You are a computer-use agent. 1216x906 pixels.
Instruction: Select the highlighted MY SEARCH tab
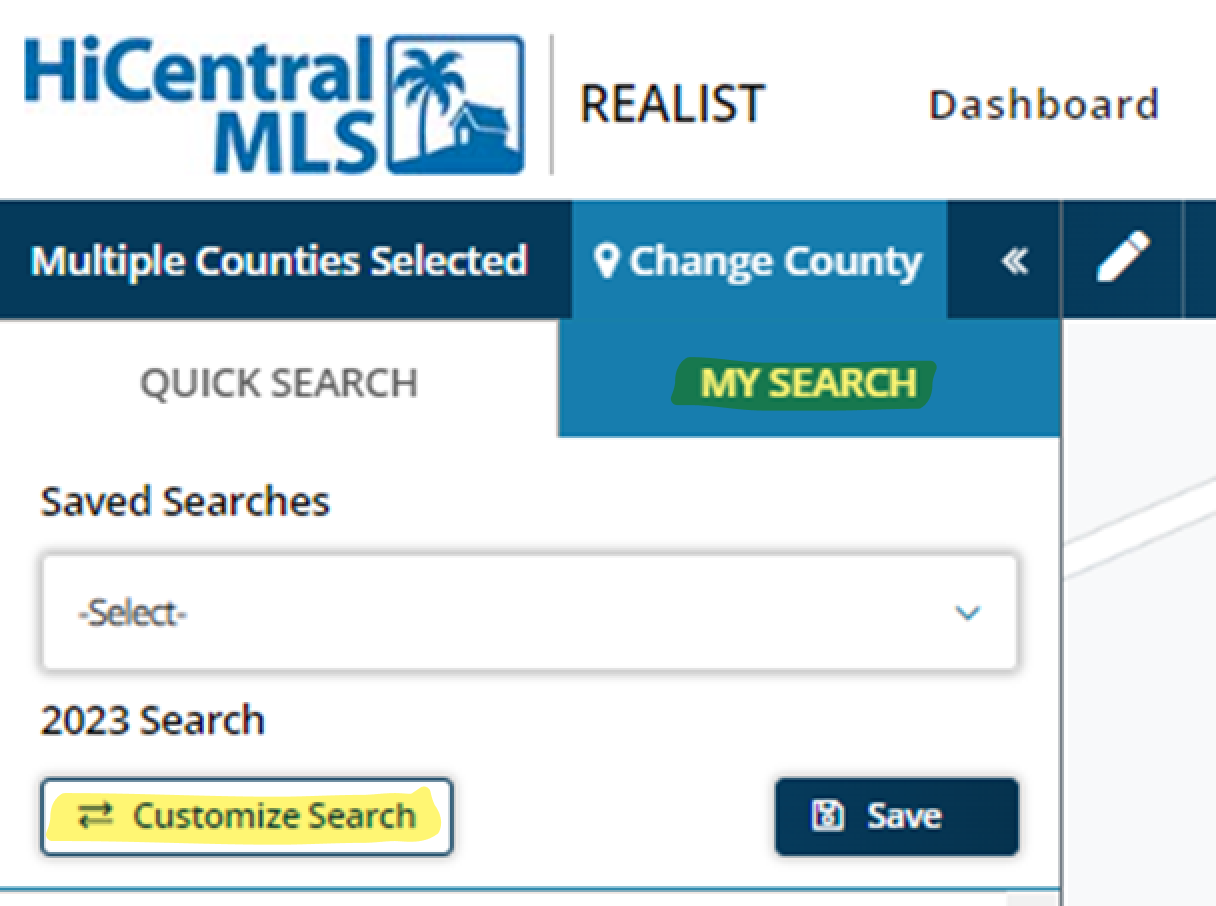[807, 383]
